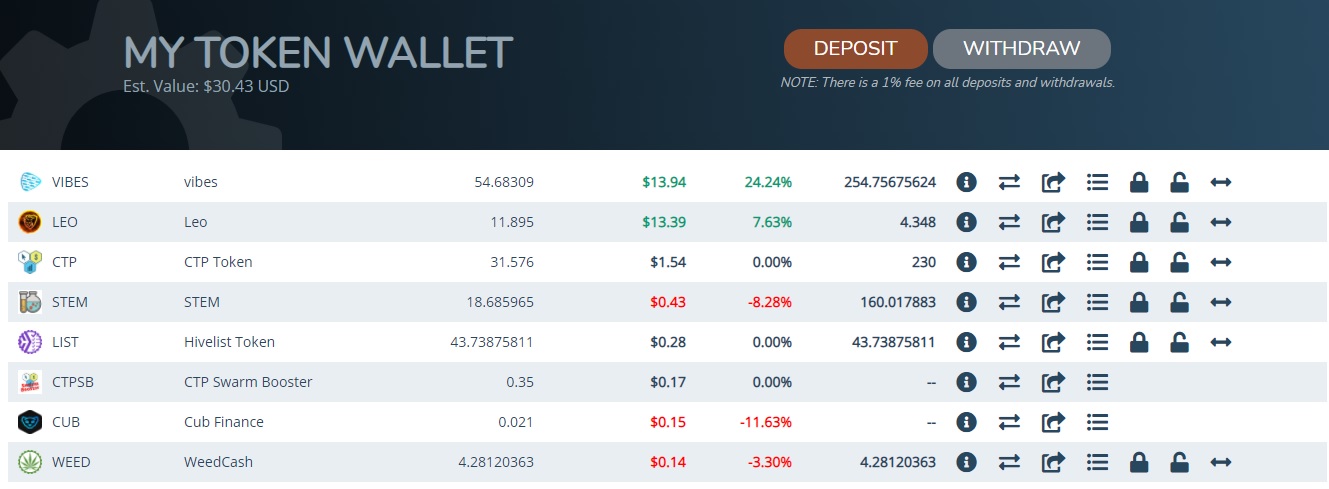The image size is (1329, 489).
Task: Send CTP using the share icon
Action: [1053, 262]
